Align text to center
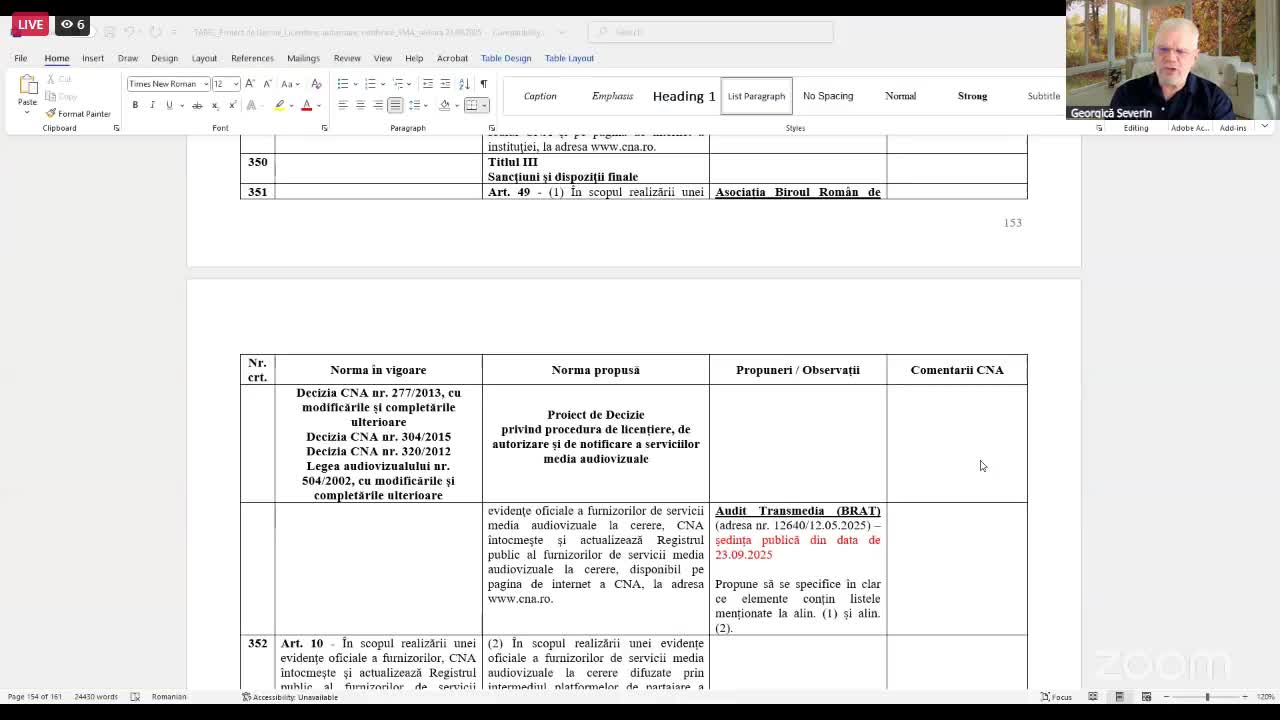The image size is (1280, 720). [360, 105]
